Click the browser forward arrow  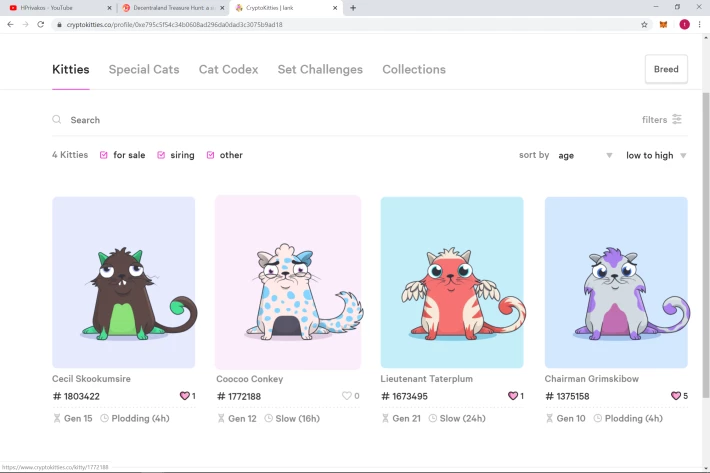click(x=25, y=24)
